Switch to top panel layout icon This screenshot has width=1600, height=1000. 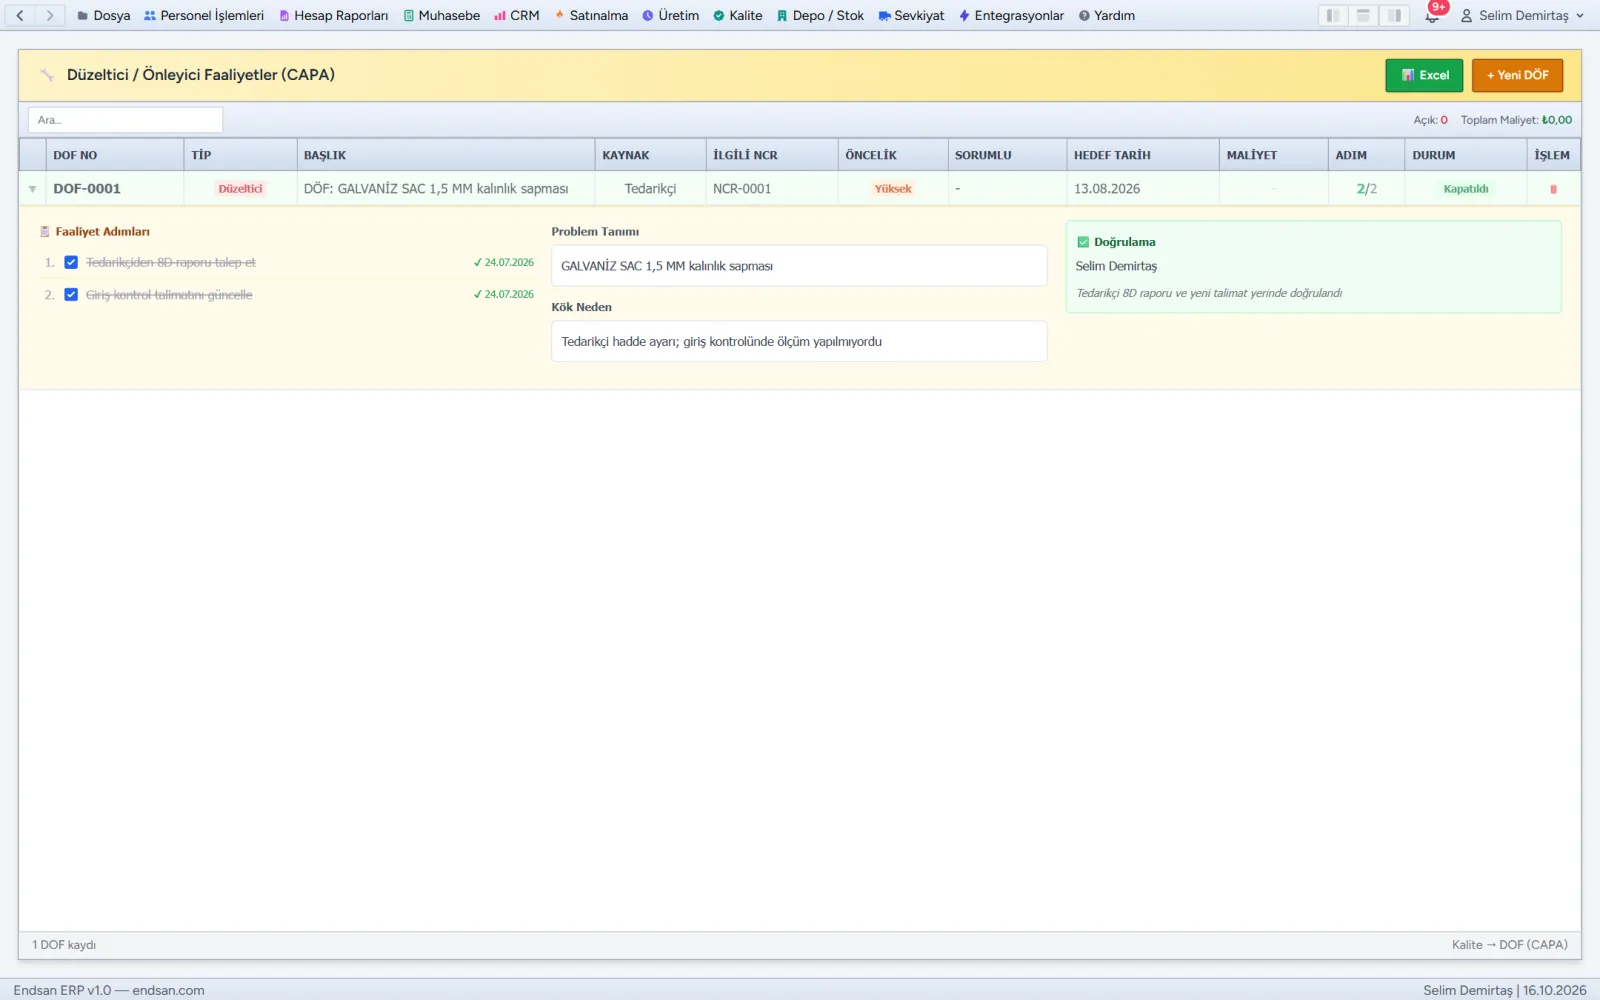[1363, 15]
